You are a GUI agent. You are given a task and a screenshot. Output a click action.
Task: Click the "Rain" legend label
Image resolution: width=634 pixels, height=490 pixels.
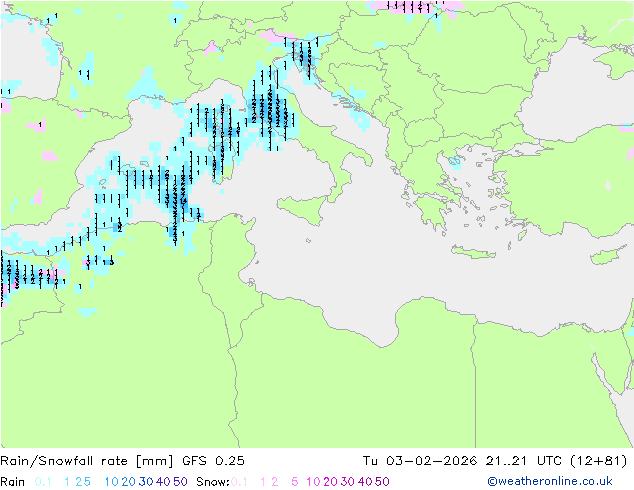(13, 482)
